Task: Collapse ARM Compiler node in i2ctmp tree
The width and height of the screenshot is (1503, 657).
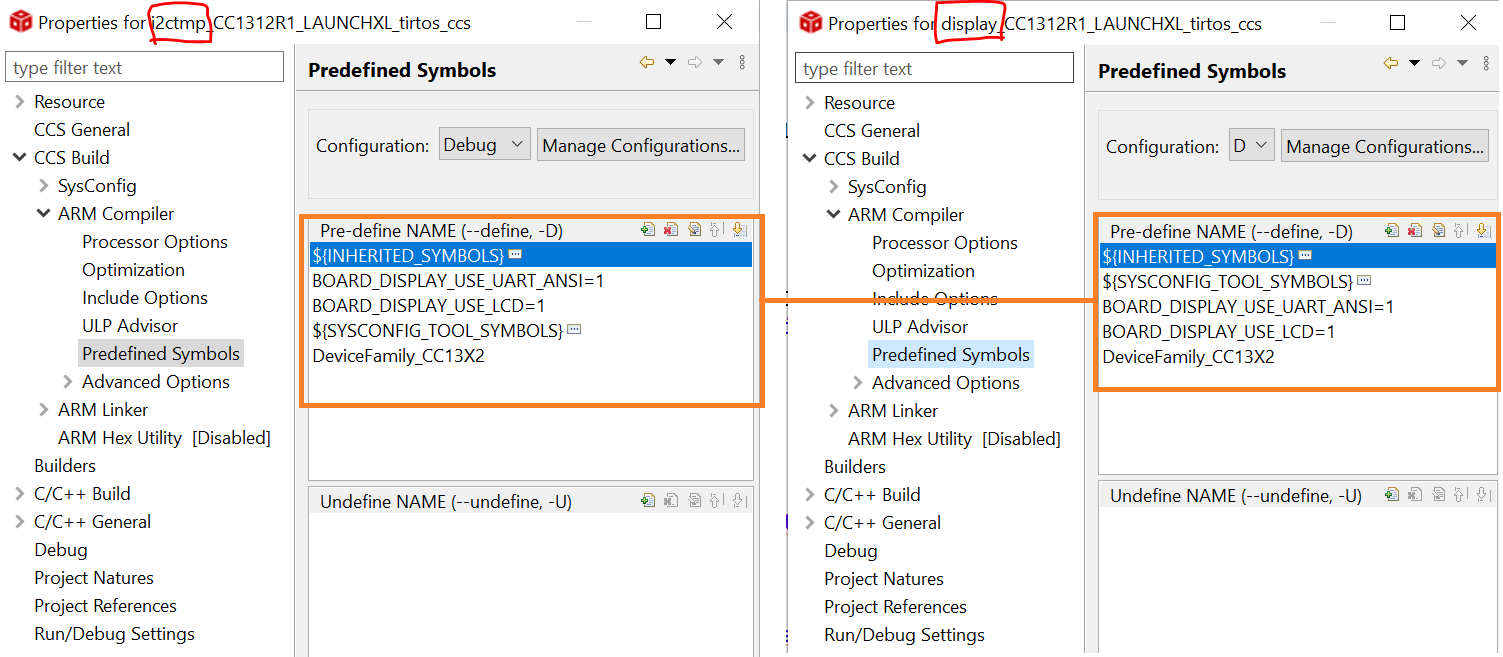Action: pos(44,213)
